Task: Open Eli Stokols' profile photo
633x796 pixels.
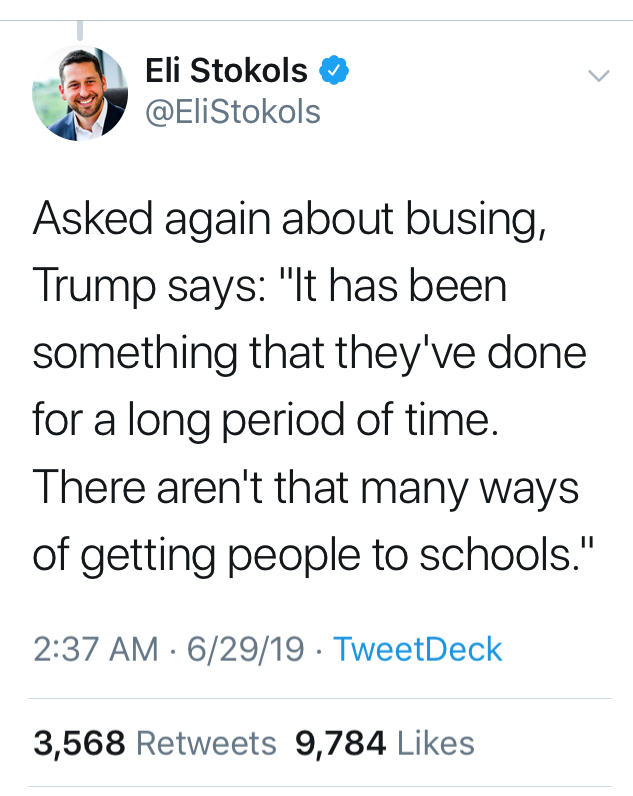Action: pos(80,93)
